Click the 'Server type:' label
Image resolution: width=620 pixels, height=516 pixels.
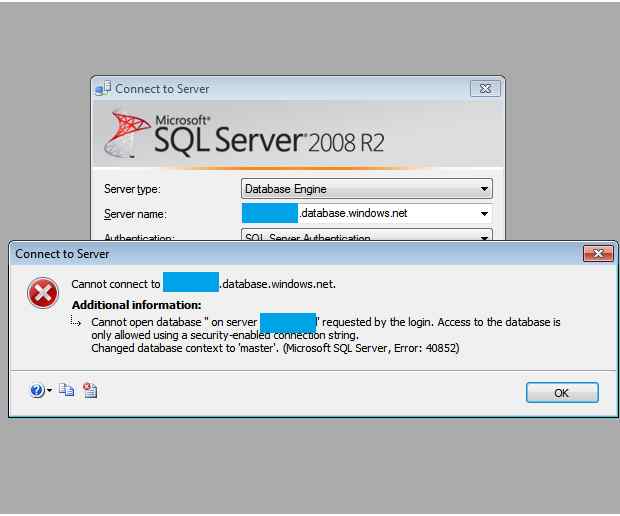click(132, 189)
